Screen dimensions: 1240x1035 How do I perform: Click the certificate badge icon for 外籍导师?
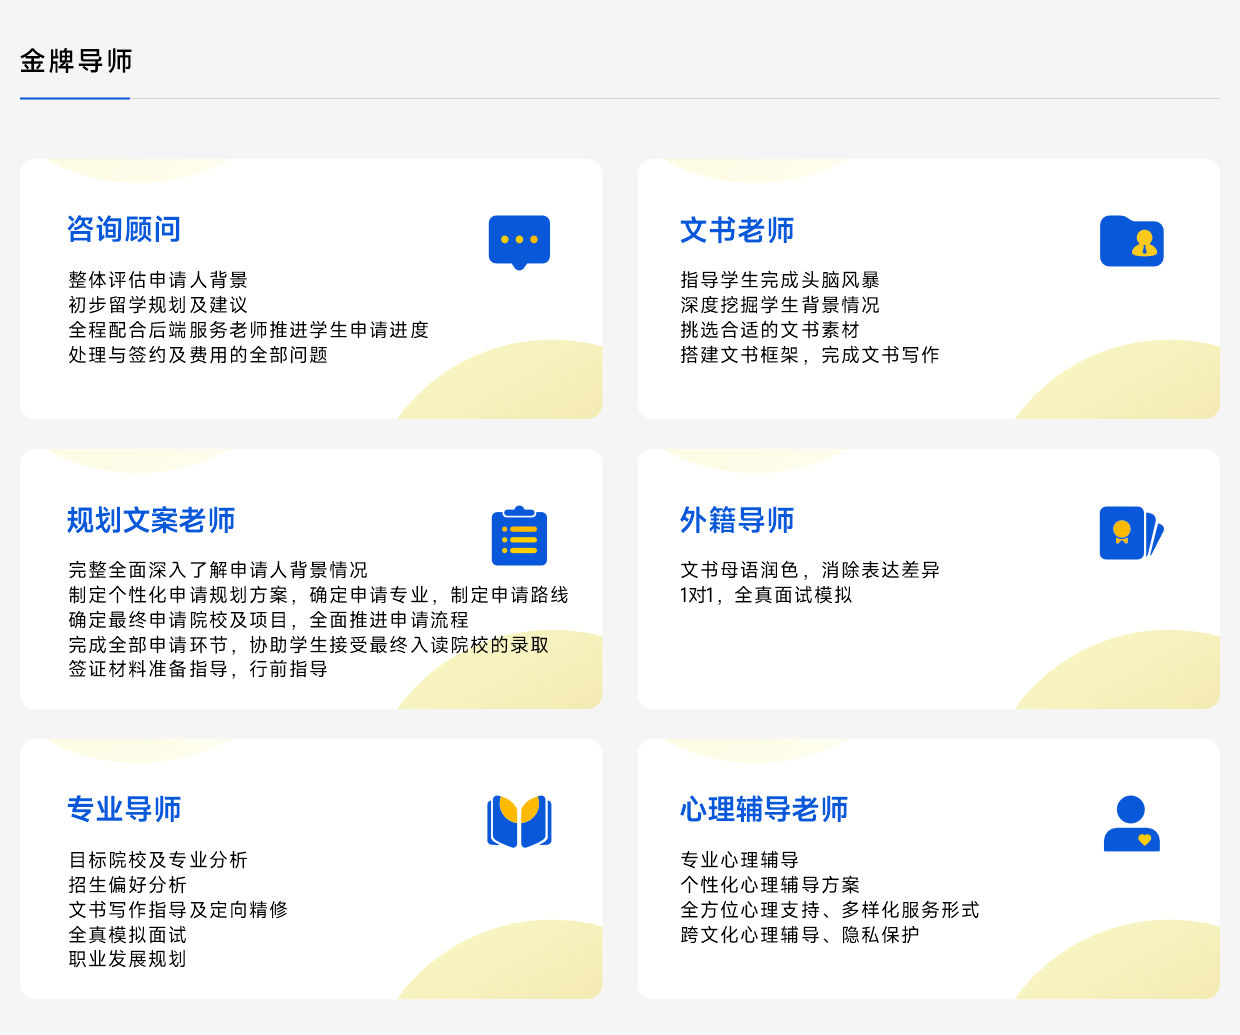1131,533
